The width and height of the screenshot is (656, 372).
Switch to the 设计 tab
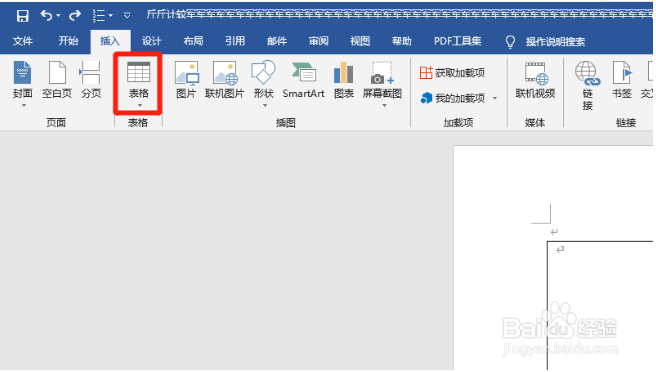pyautogui.click(x=151, y=41)
